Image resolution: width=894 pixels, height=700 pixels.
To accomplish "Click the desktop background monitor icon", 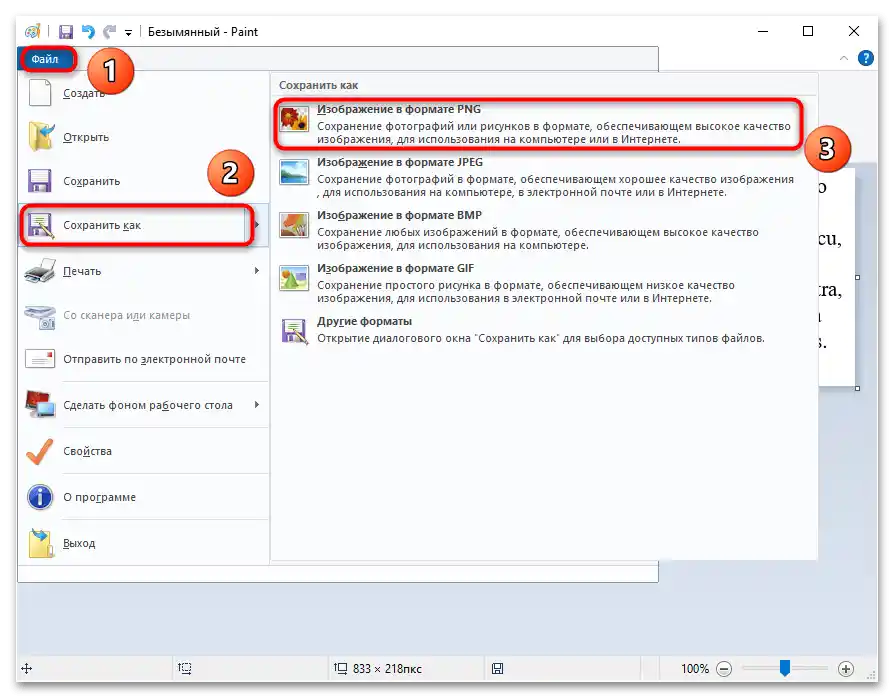I will point(40,404).
